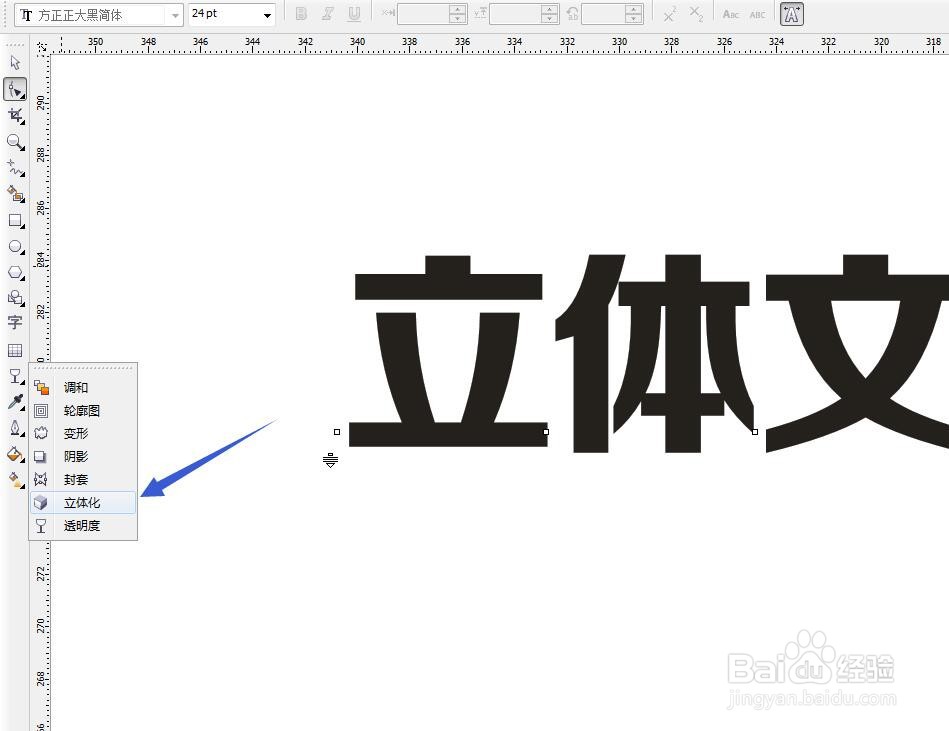Image resolution: width=949 pixels, height=731 pixels.
Task: Choose 变形 (Distort) from flyout
Action: point(83,433)
